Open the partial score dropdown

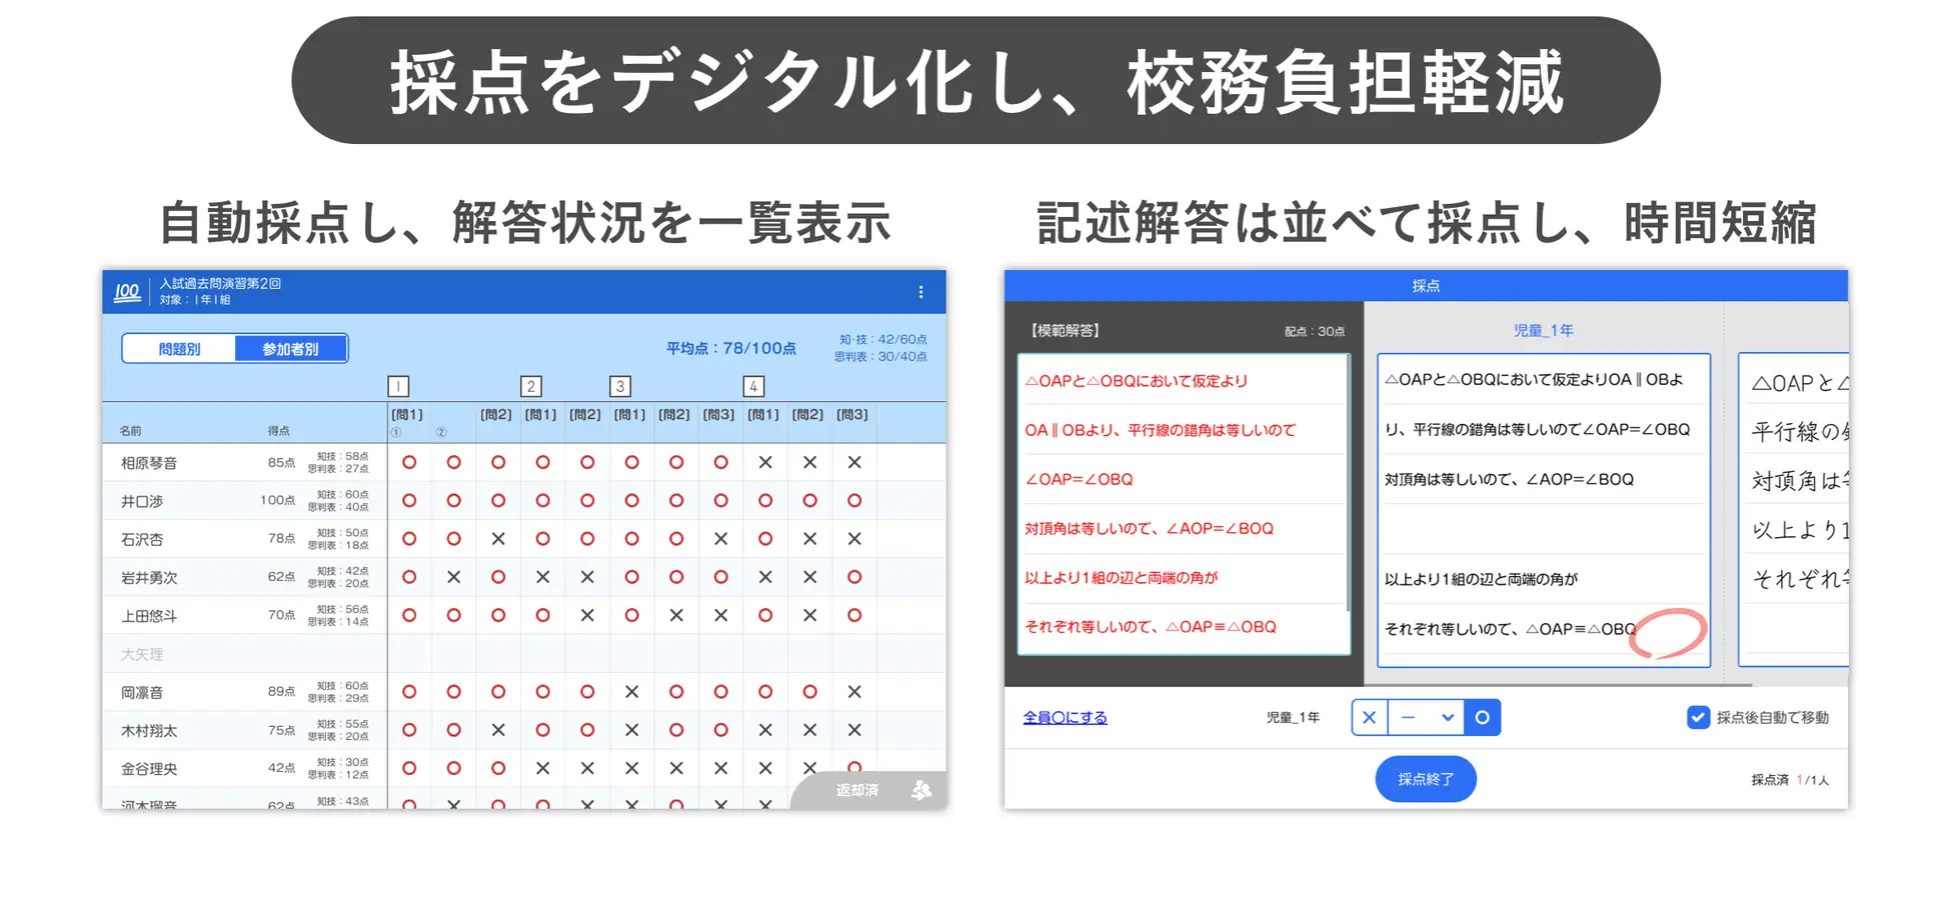click(x=1426, y=717)
